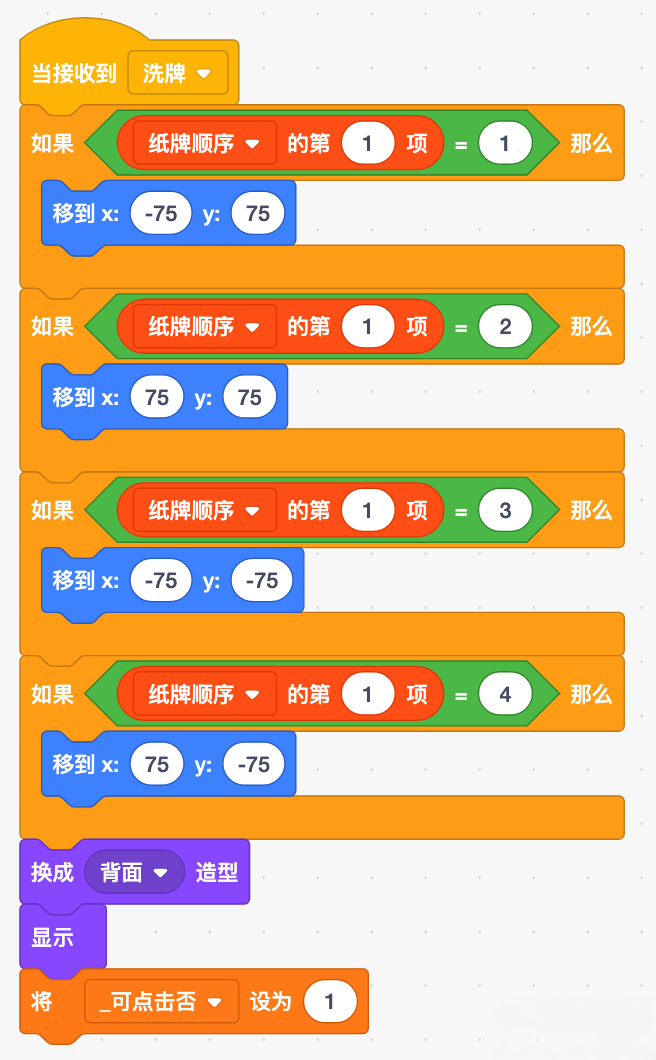Image resolution: width=656 pixels, height=1060 pixels.
Task: Click comparison value 2 in second if block
Action: (505, 327)
